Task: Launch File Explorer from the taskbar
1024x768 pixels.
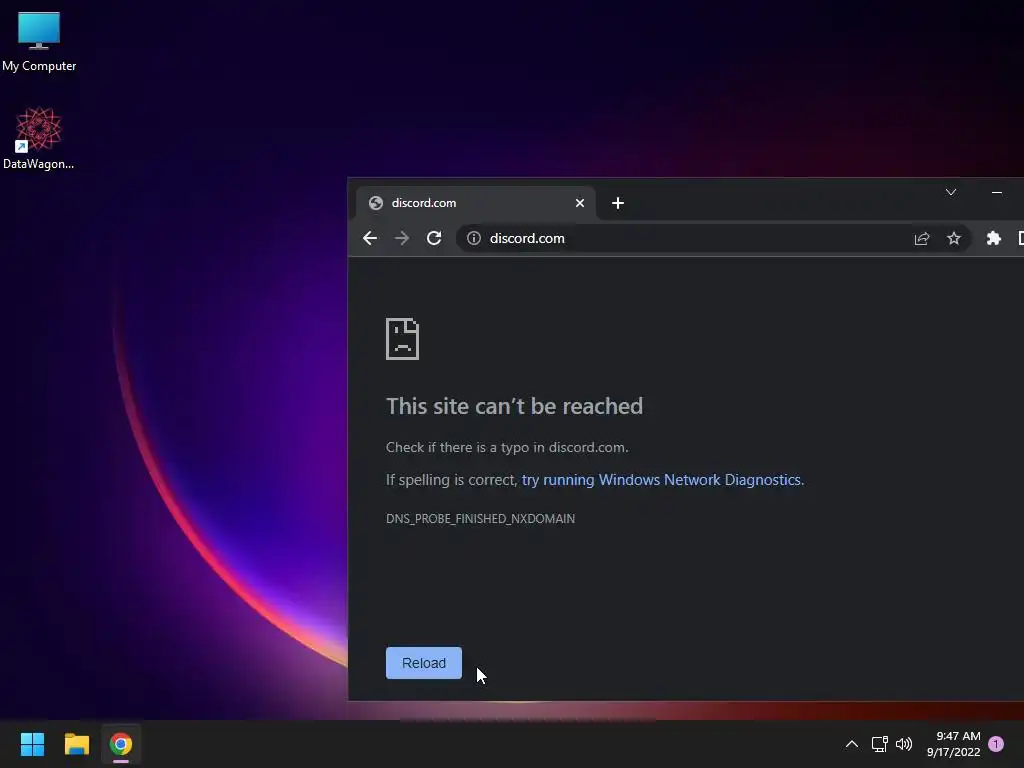Action: pyautogui.click(x=76, y=744)
